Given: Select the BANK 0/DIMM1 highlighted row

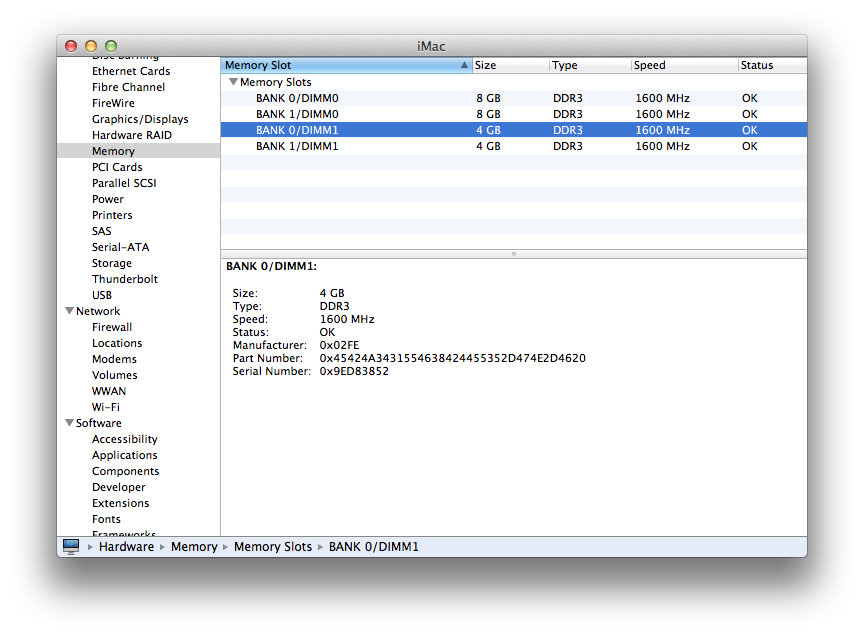Looking at the screenshot, I should click(514, 130).
